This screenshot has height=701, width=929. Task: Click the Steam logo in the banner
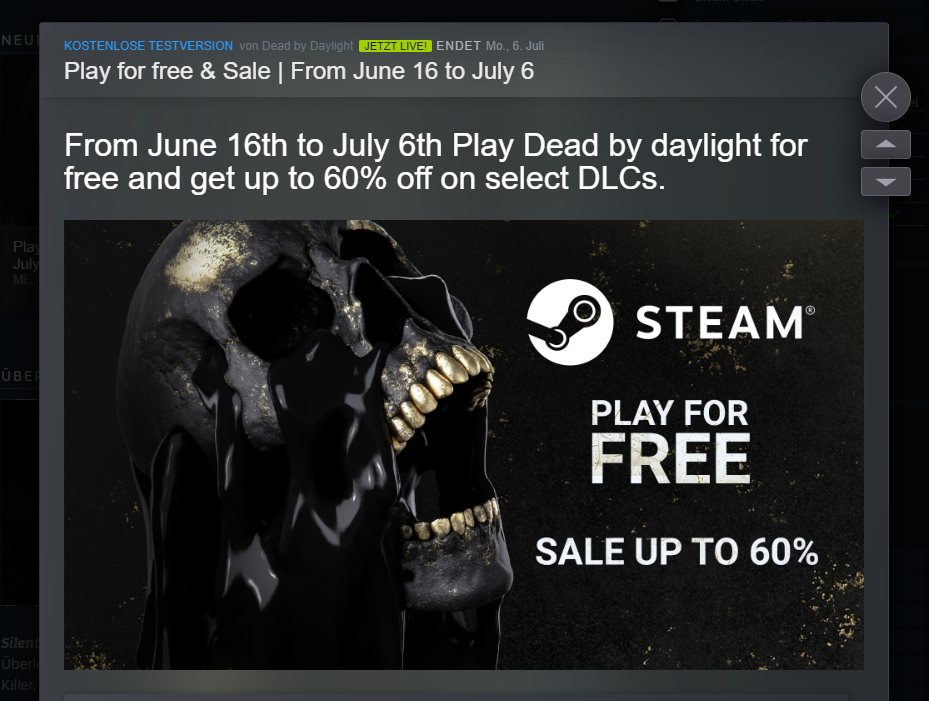pyautogui.click(x=569, y=322)
